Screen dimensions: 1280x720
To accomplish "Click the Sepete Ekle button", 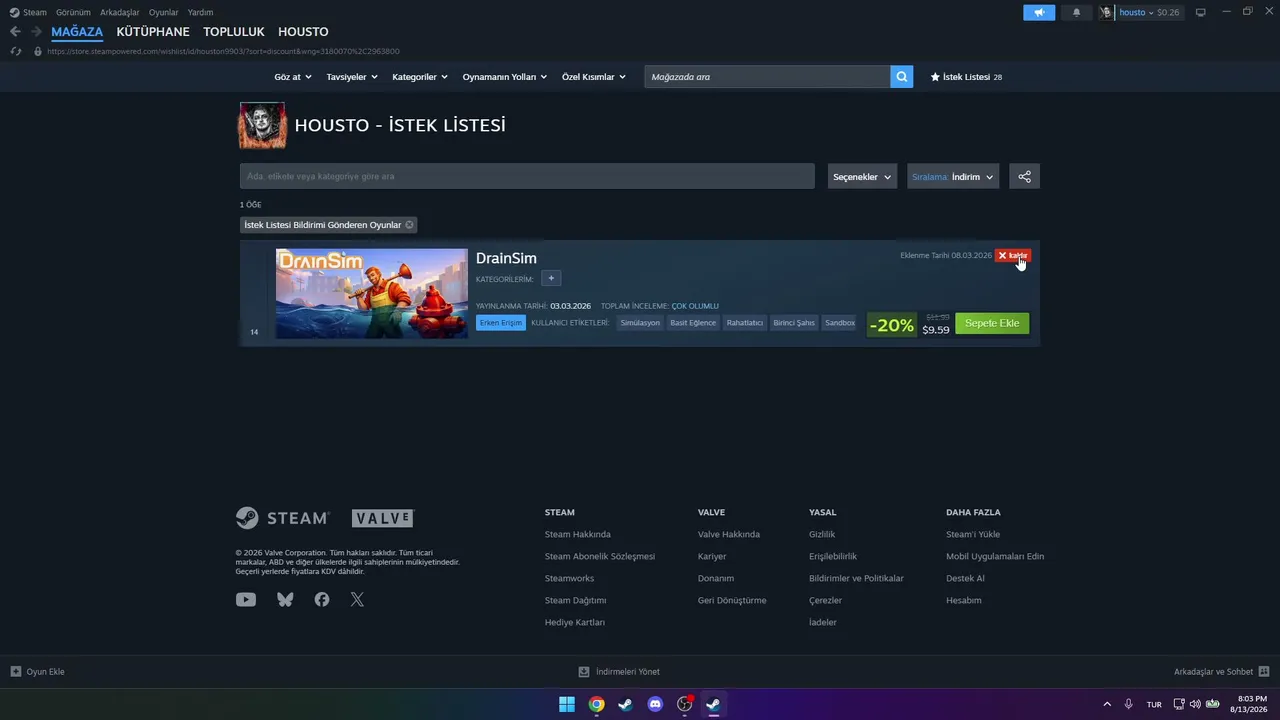I will [x=992, y=323].
